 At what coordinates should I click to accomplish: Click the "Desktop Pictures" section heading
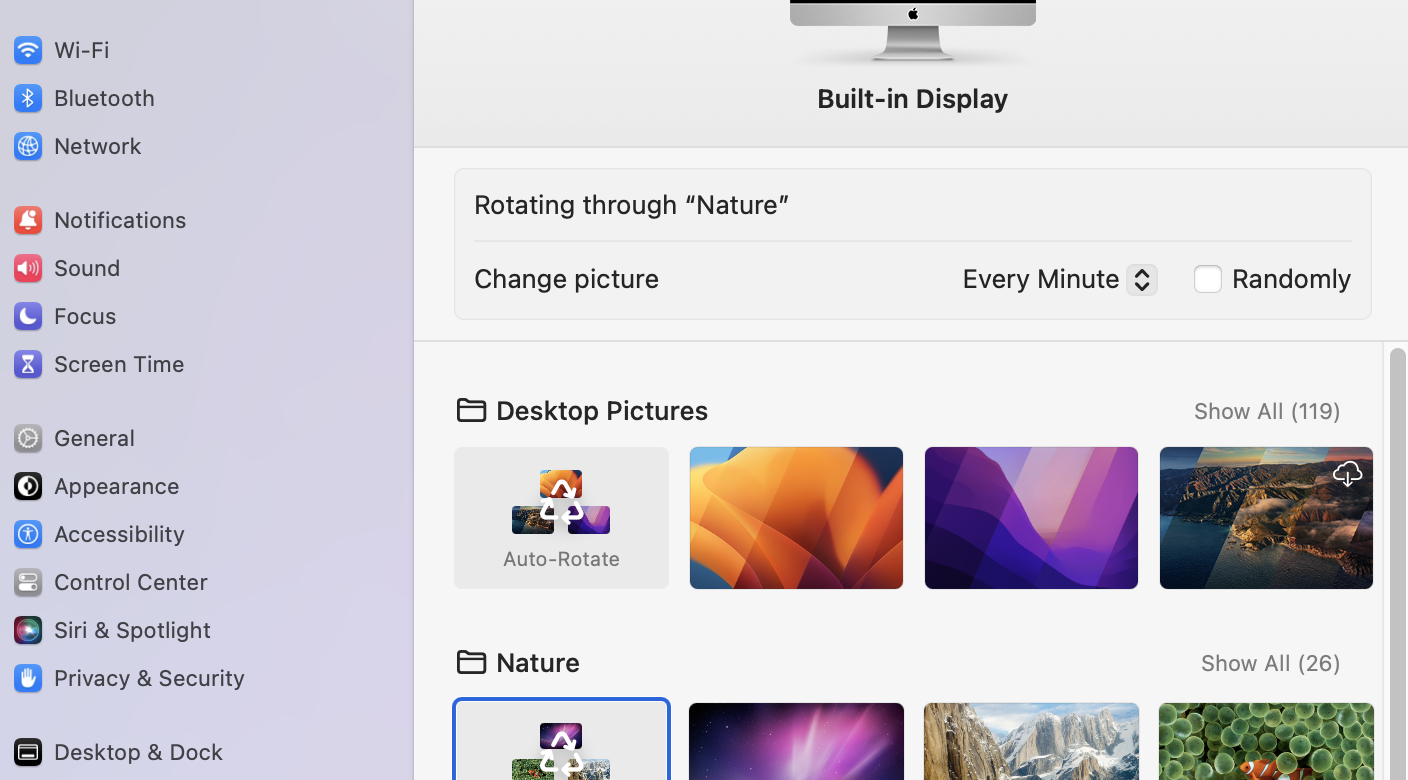[x=601, y=411]
